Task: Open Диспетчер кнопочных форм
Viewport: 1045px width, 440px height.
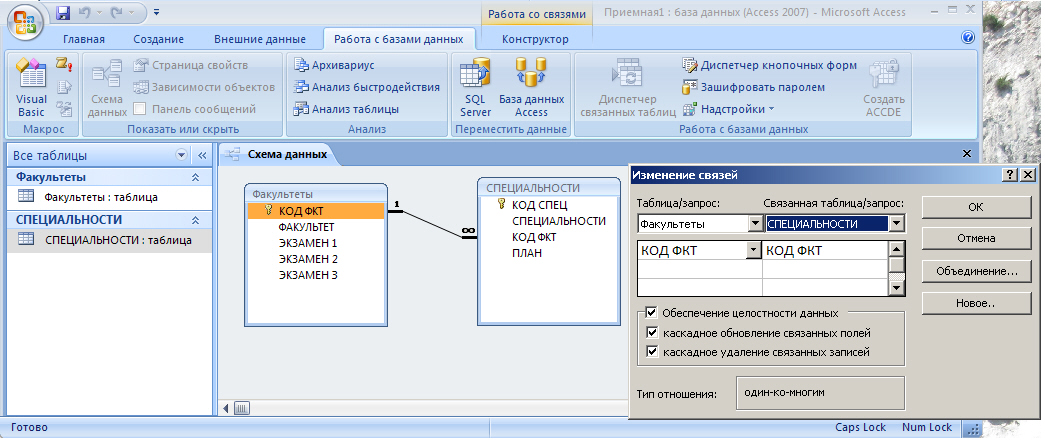Action: (x=768, y=65)
